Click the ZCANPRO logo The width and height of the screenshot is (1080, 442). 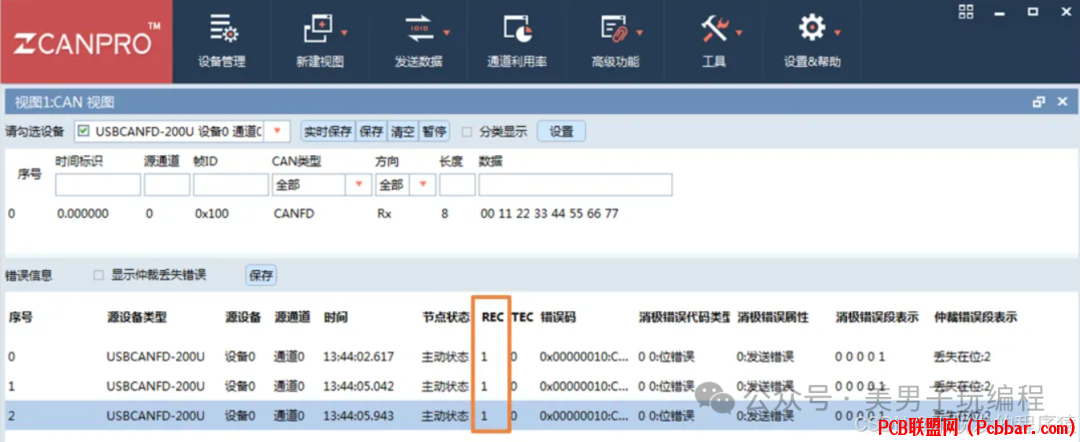coord(86,42)
